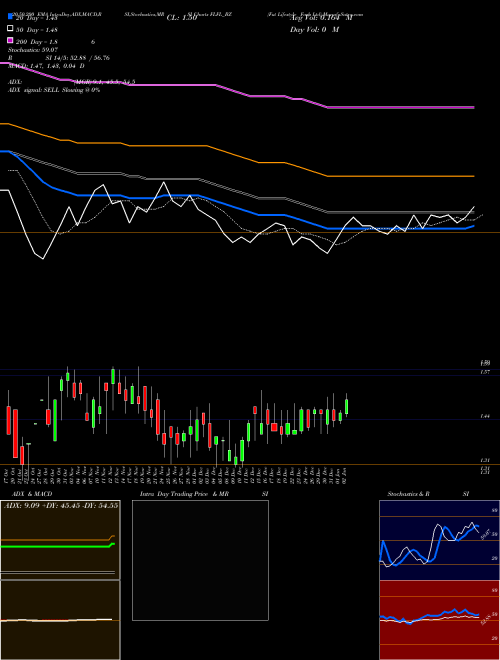Click the white 50 Day legend swatch

[x=11, y=29]
